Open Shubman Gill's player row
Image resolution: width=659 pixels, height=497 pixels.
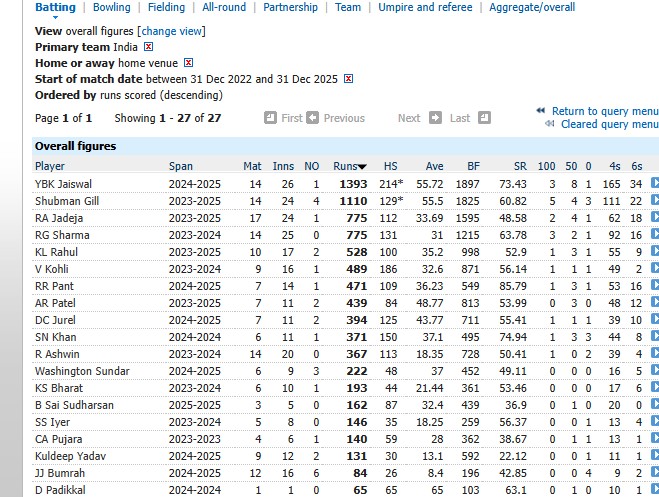pyautogui.click(x=68, y=200)
